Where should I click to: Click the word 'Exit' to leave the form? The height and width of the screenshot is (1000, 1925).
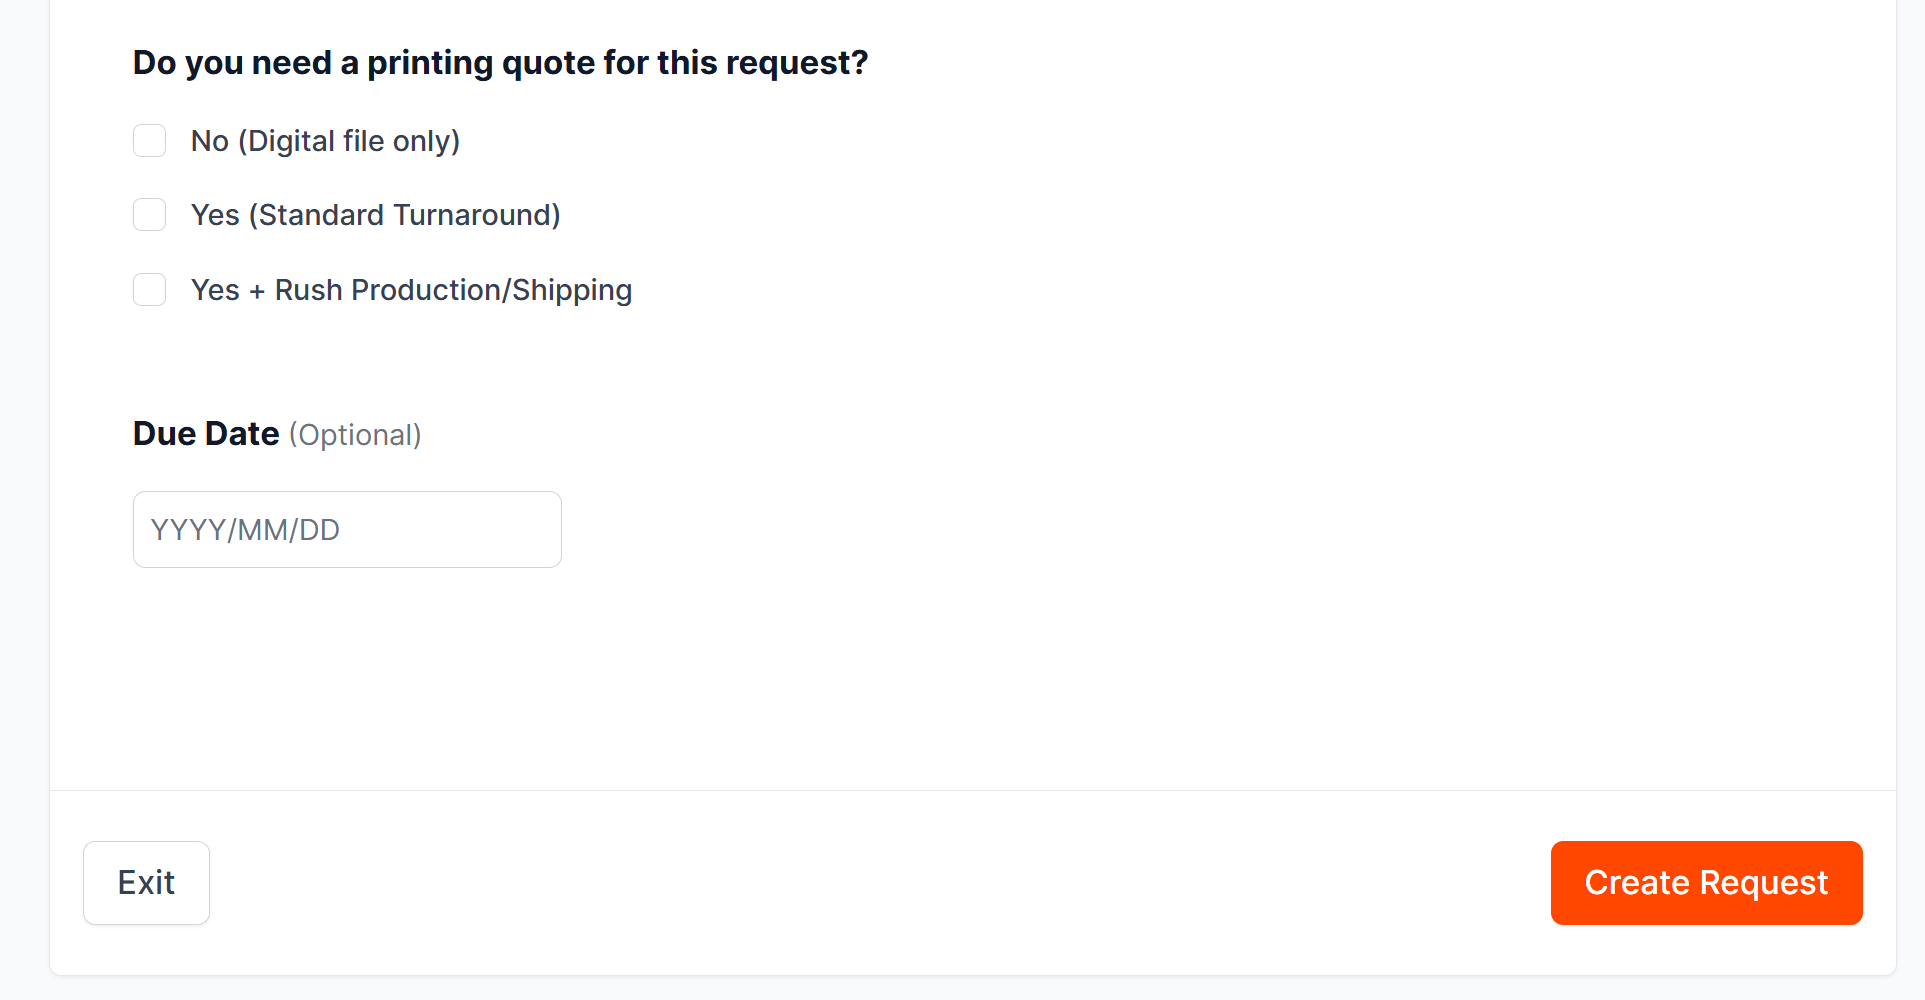coord(146,883)
